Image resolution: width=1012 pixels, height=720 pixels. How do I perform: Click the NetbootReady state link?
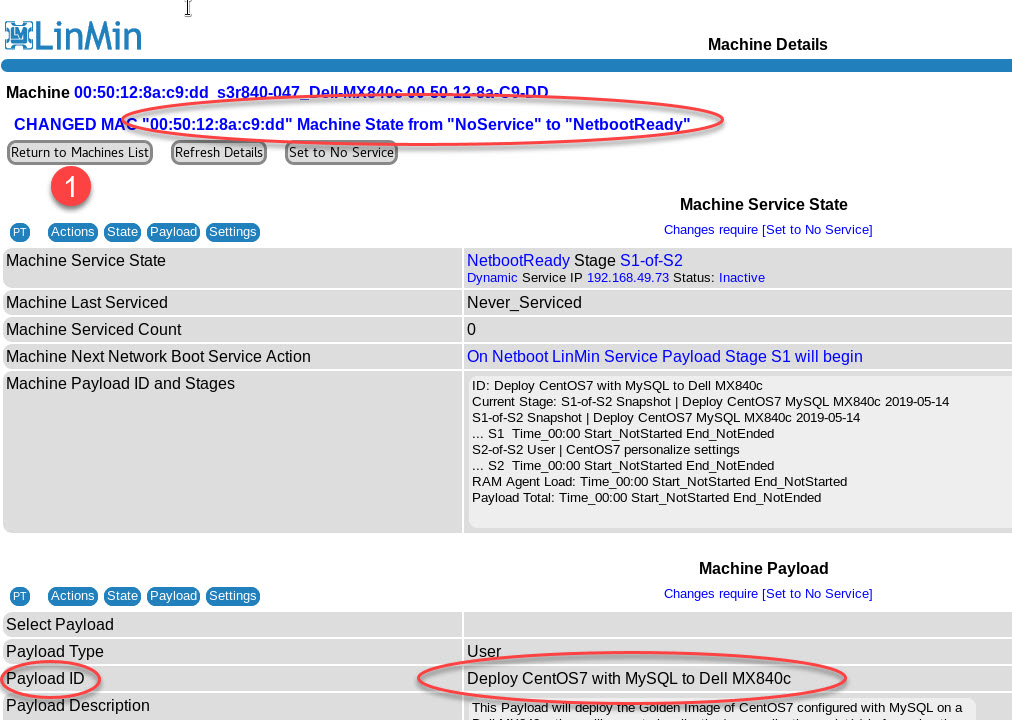[x=518, y=261]
